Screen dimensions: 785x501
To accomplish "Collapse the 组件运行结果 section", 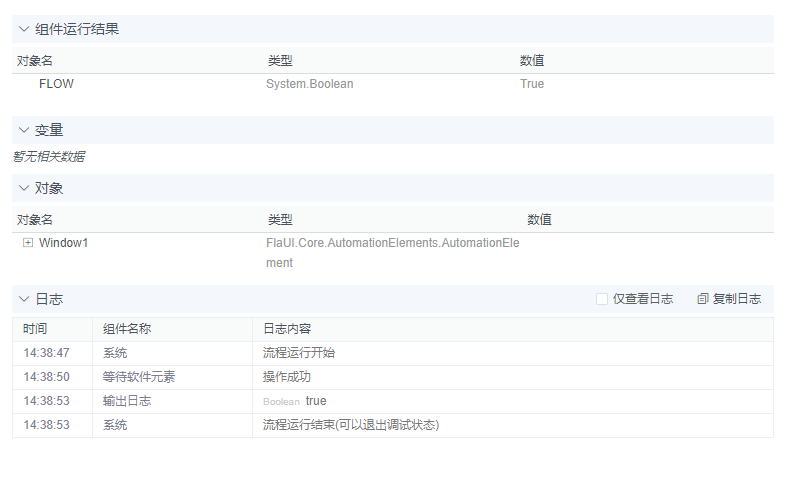I will [x=24, y=29].
